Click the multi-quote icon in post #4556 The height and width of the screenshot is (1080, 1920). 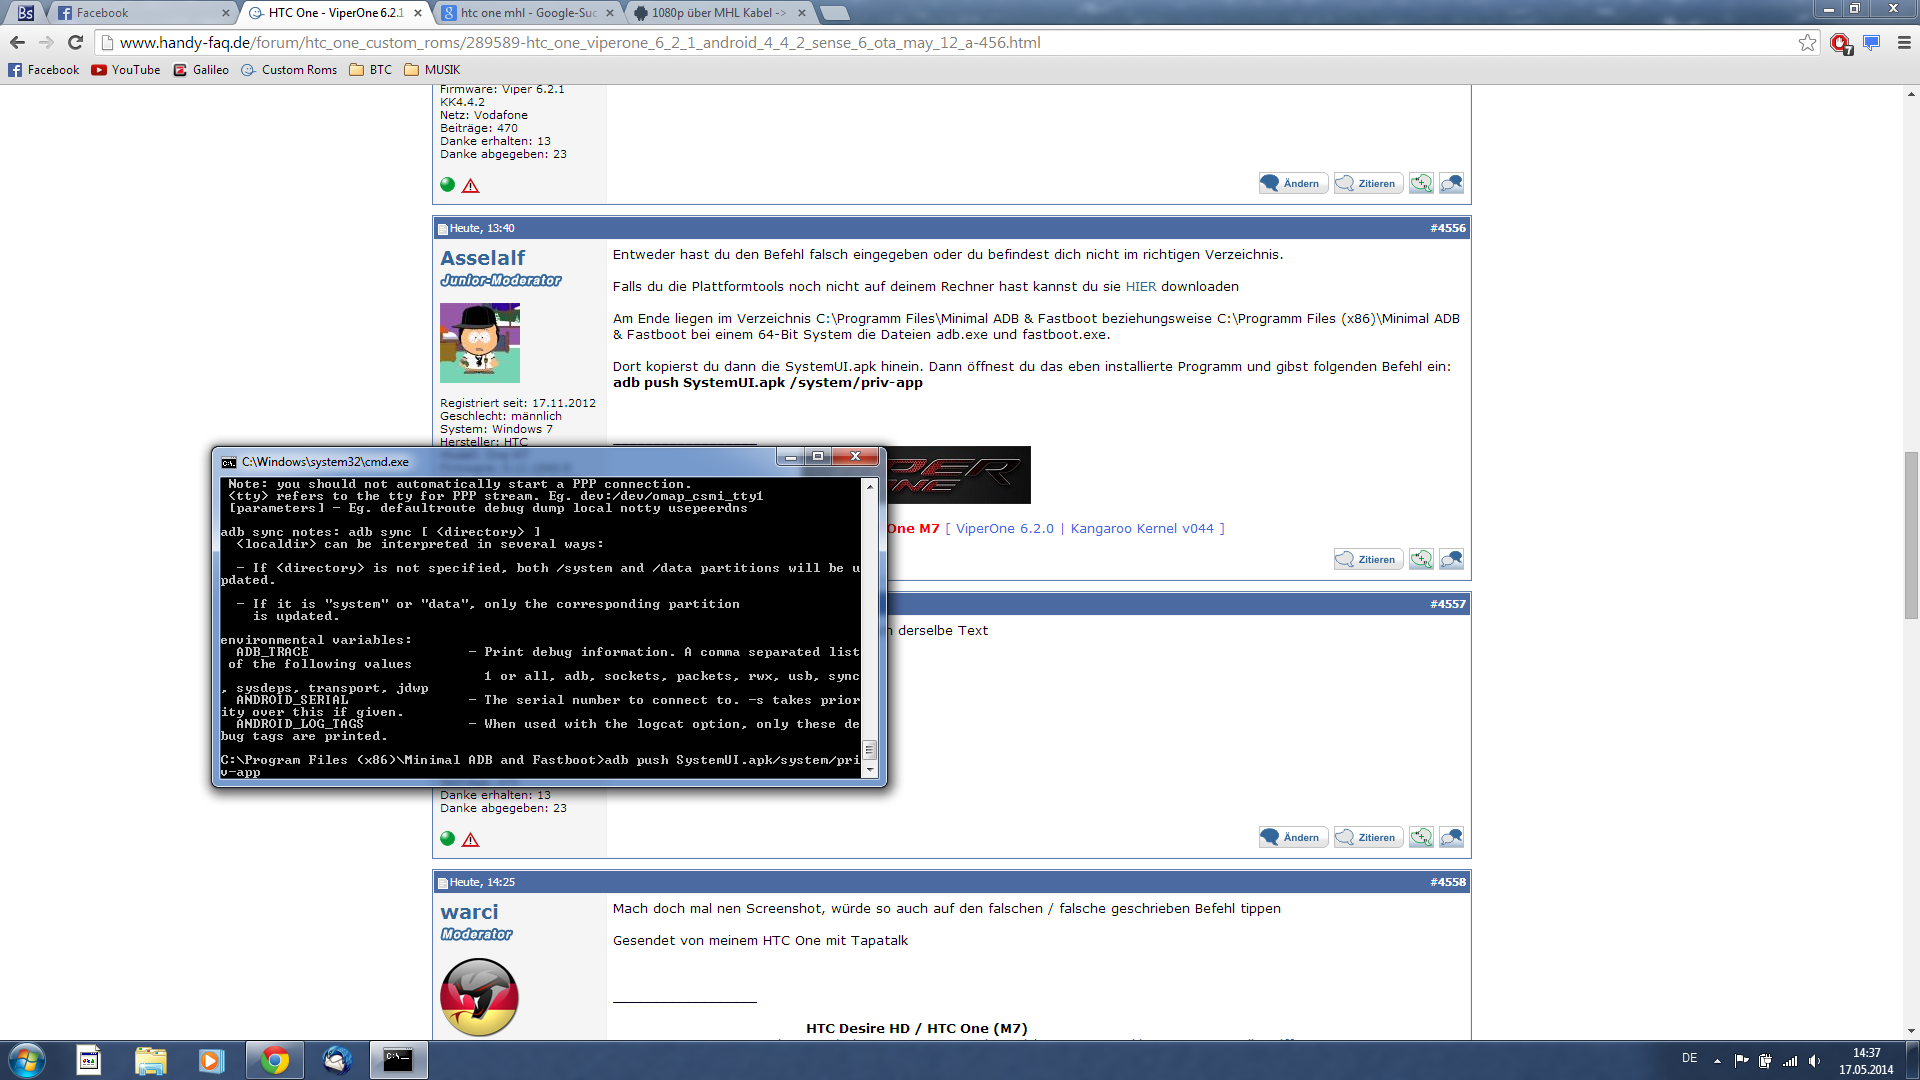point(1421,559)
